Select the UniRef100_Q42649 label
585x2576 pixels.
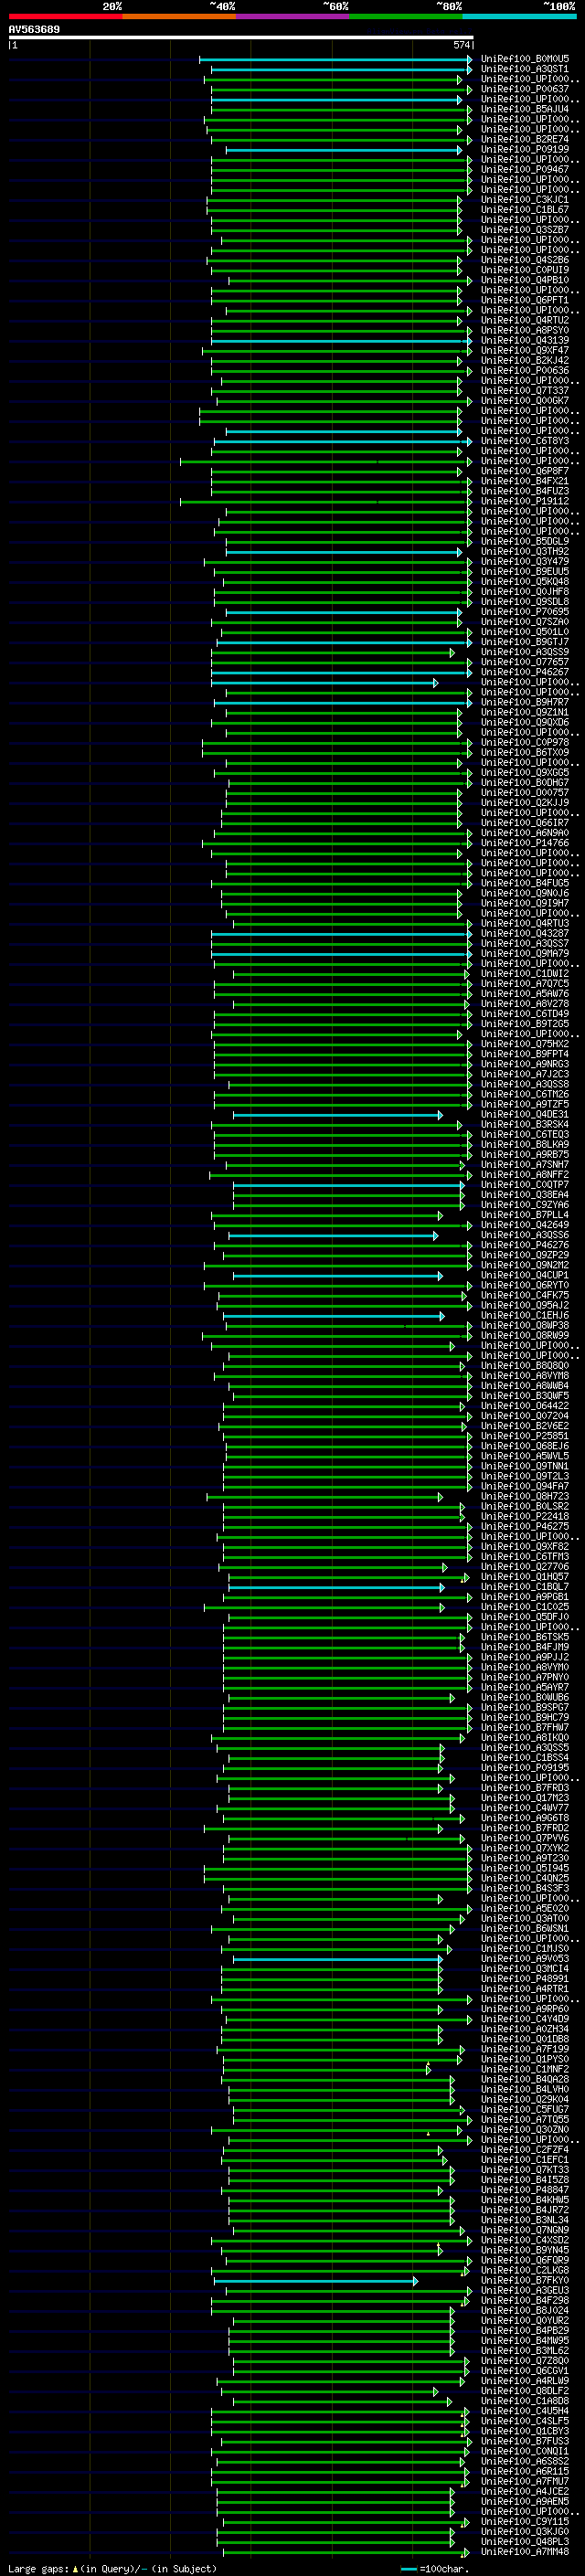525,1225
